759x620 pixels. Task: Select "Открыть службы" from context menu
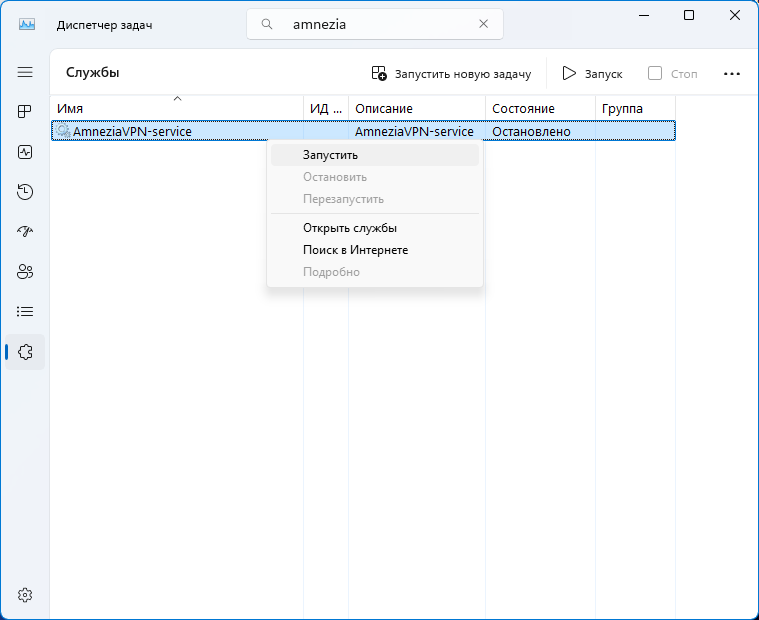[x=349, y=228]
